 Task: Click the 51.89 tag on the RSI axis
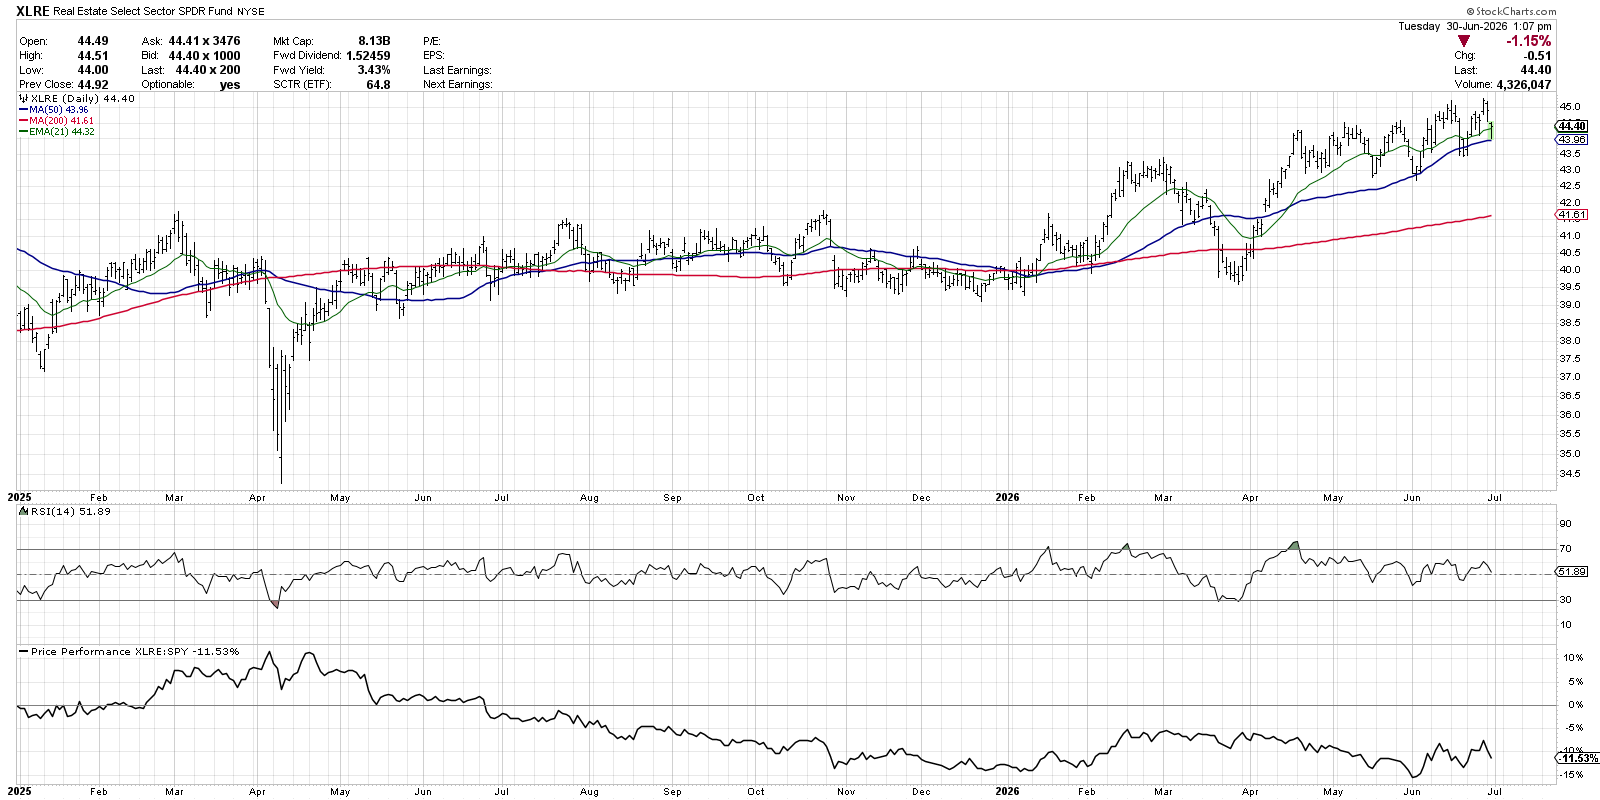pos(1572,572)
